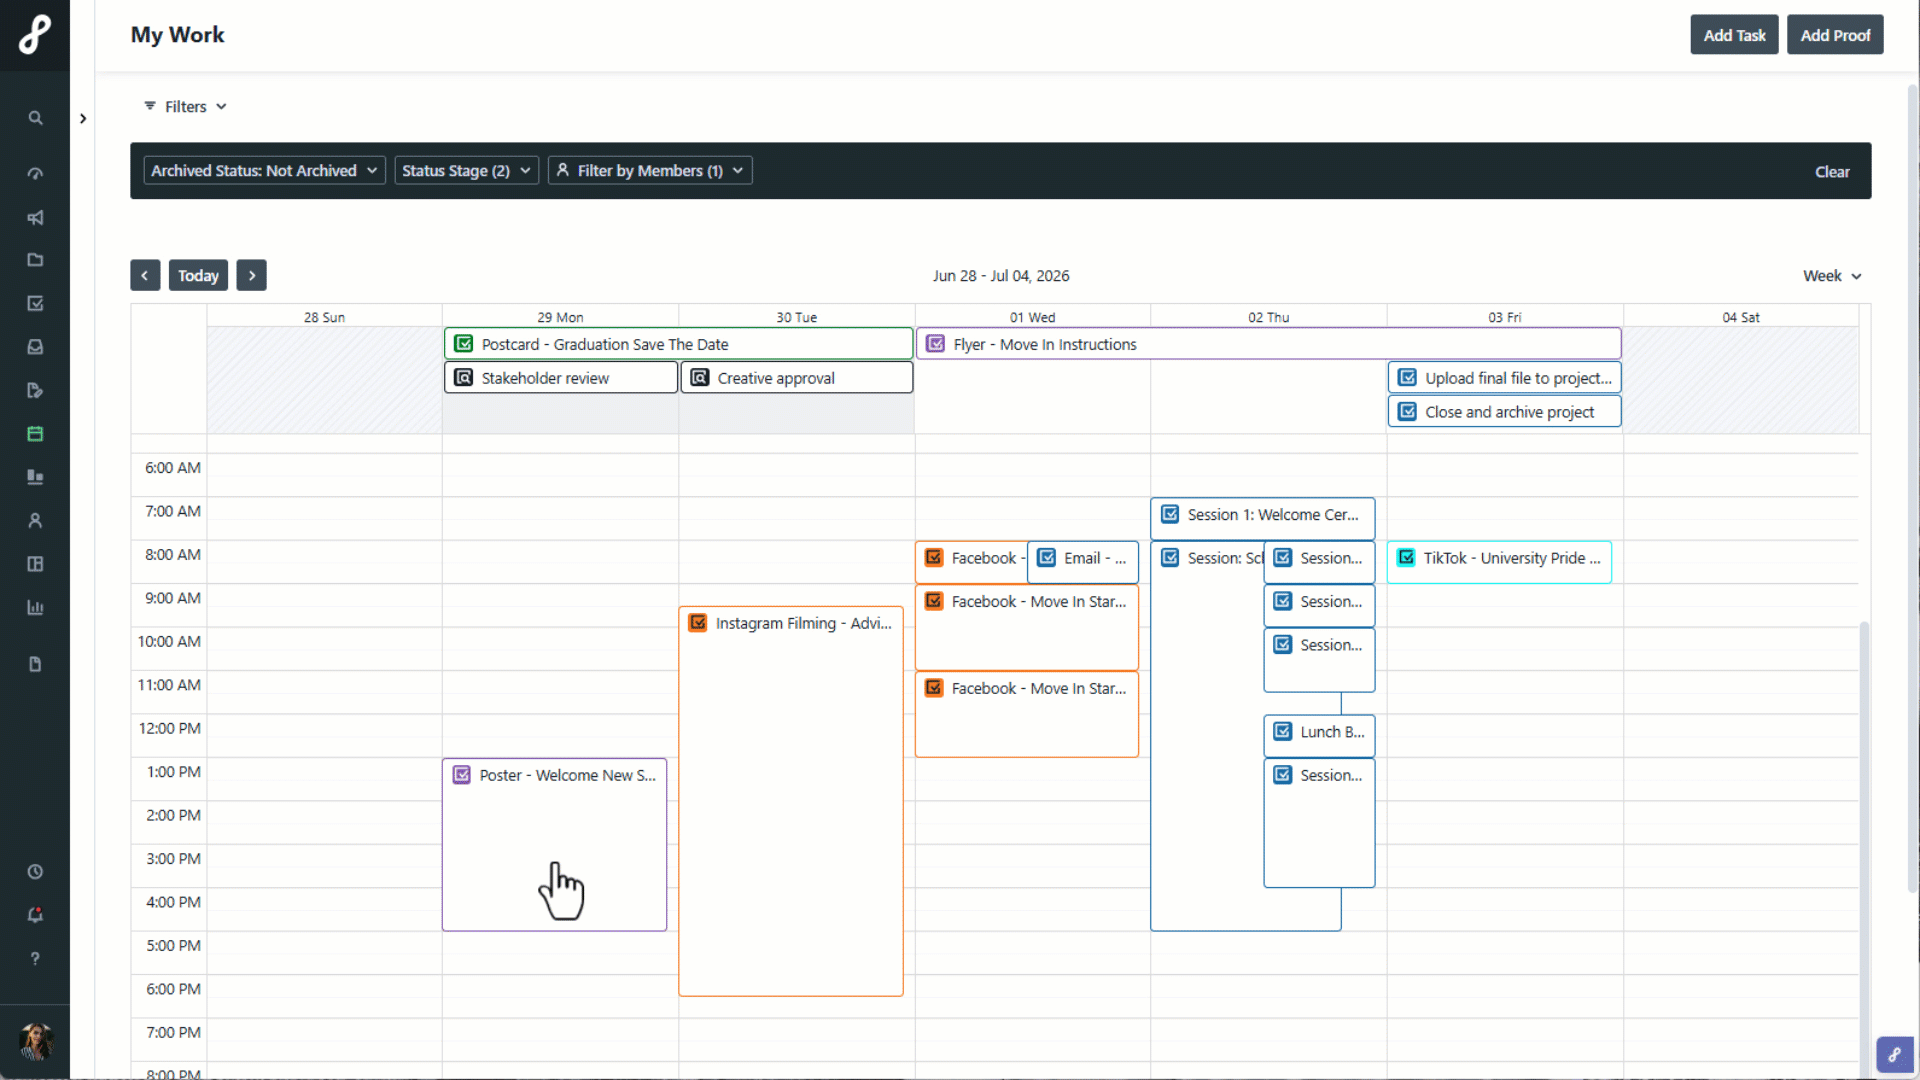This screenshot has width=1920, height=1080.
Task: Open the help question mark icon
Action: [35, 958]
